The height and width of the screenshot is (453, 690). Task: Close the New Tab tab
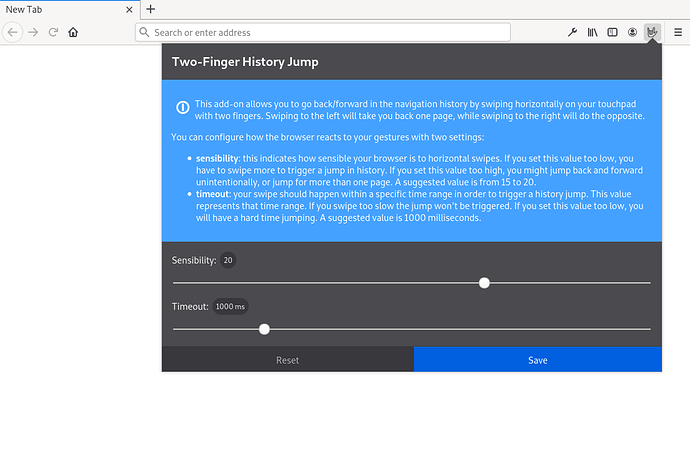point(129,10)
